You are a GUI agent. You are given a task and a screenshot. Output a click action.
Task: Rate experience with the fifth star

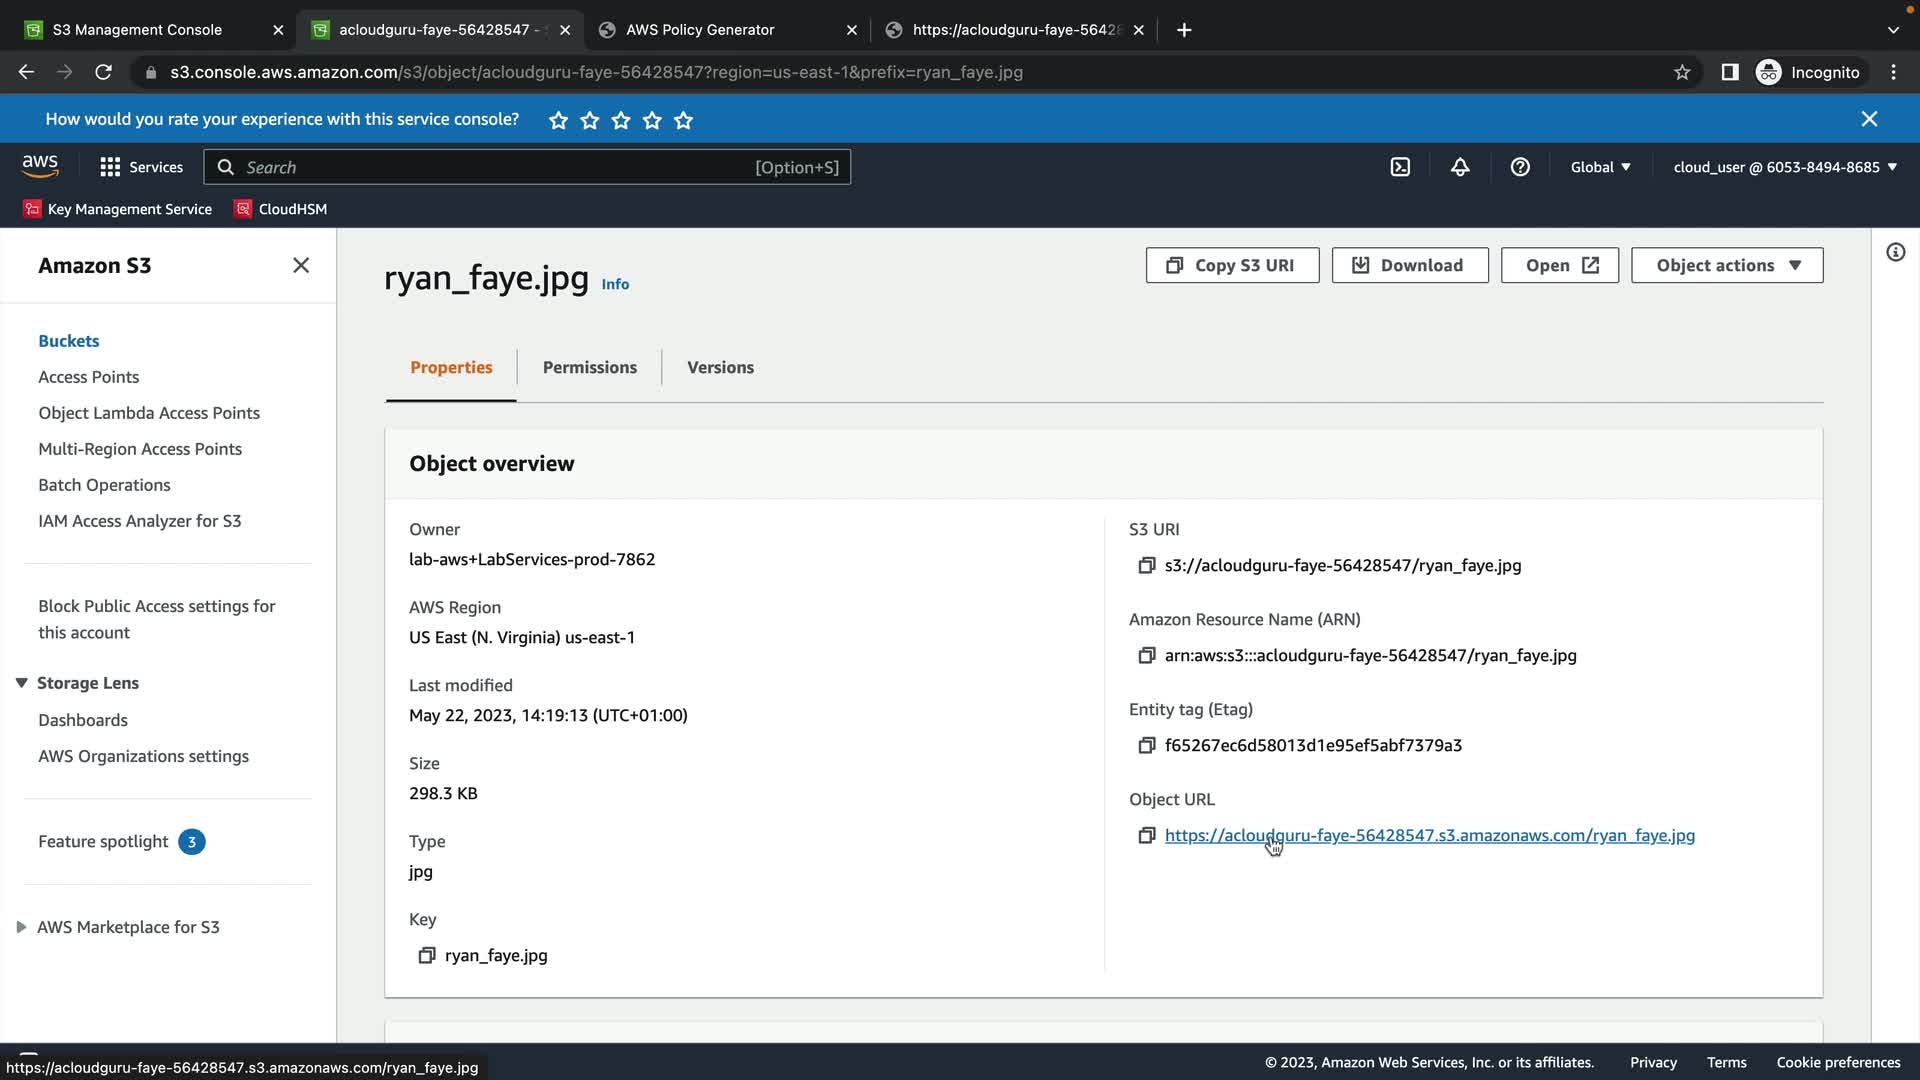(x=684, y=120)
